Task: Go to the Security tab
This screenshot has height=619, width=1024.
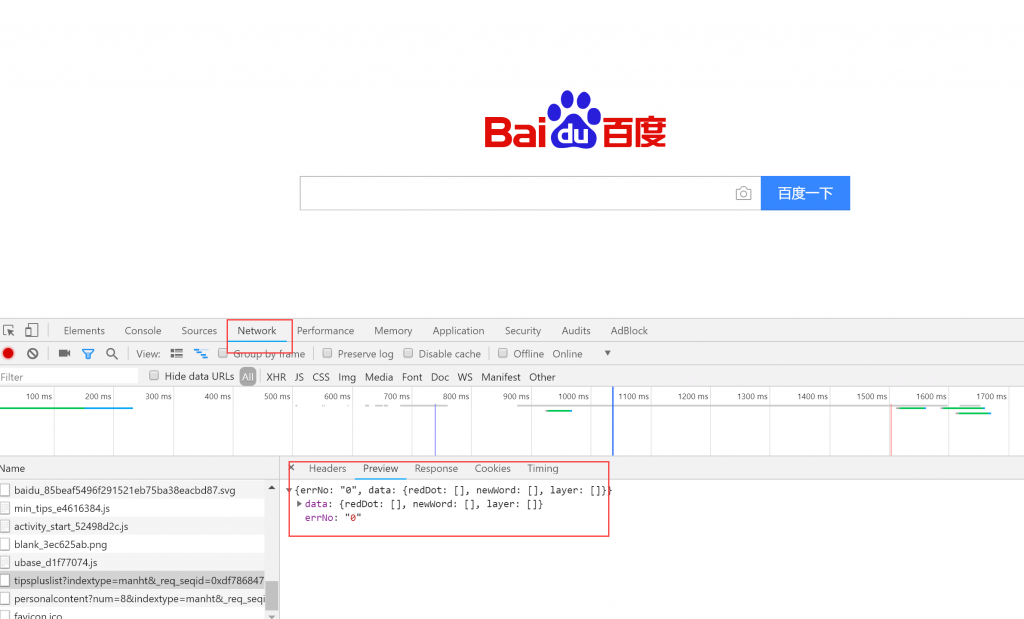Action: point(523,330)
